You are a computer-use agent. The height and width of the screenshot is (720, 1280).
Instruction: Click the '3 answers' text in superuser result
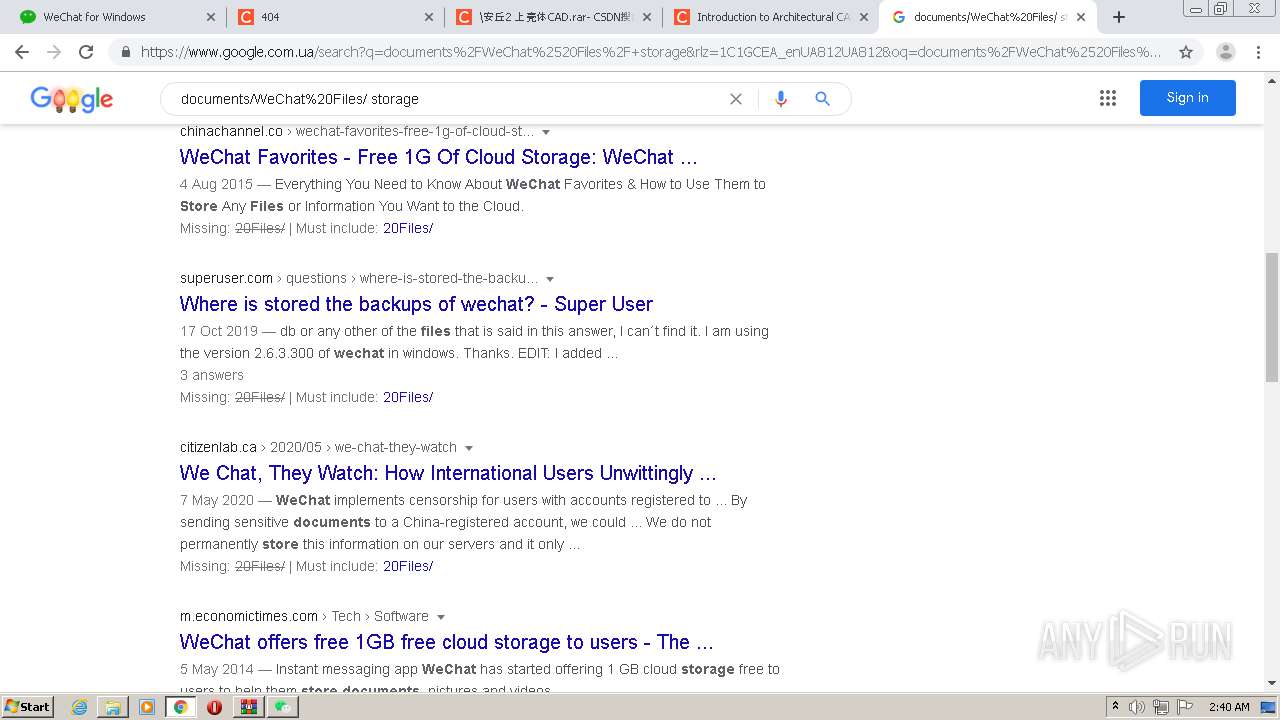click(212, 375)
